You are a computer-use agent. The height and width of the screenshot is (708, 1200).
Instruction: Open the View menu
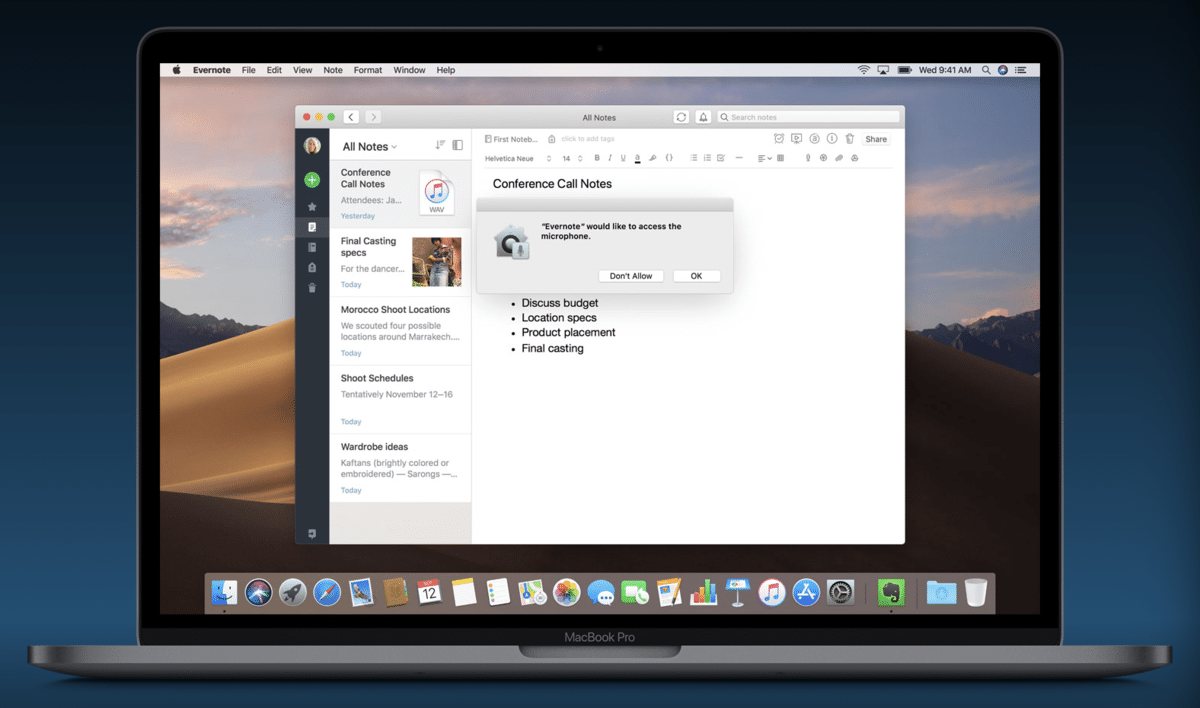click(302, 70)
